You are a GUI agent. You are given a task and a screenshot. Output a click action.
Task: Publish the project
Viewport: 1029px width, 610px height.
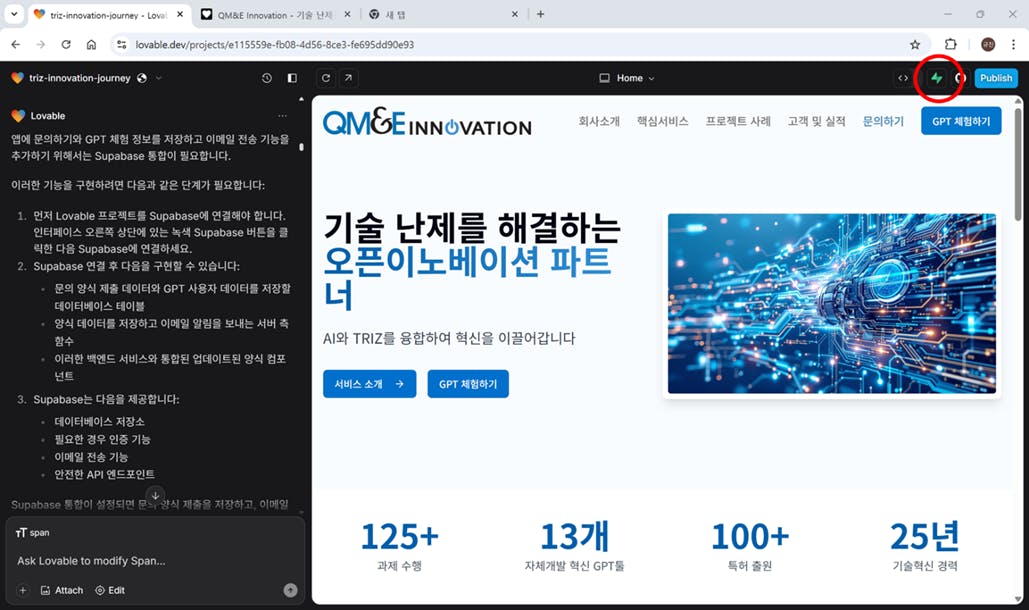996,78
